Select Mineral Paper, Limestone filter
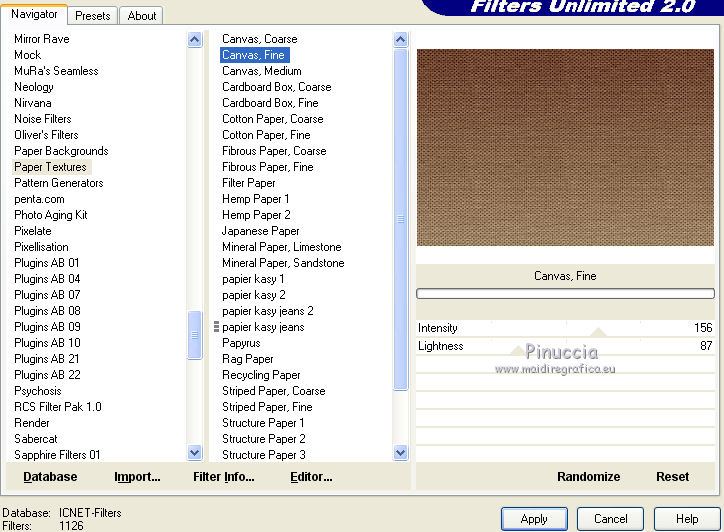The width and height of the screenshot is (724, 532). [x=282, y=247]
